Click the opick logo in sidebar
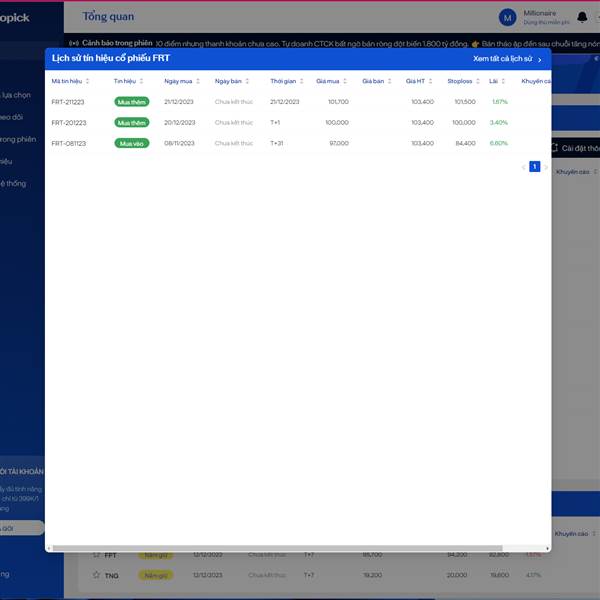Screen dimensions: 600x600 click(x=15, y=18)
